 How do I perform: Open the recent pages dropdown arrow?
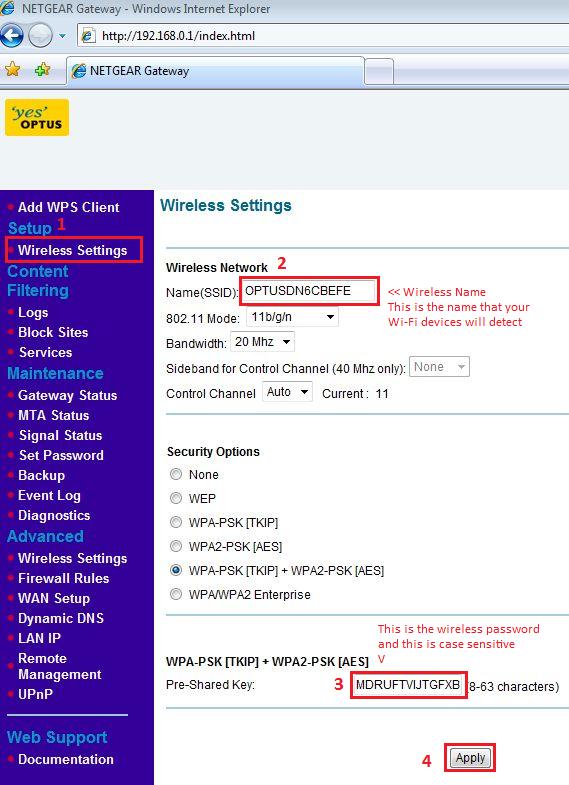[63, 36]
